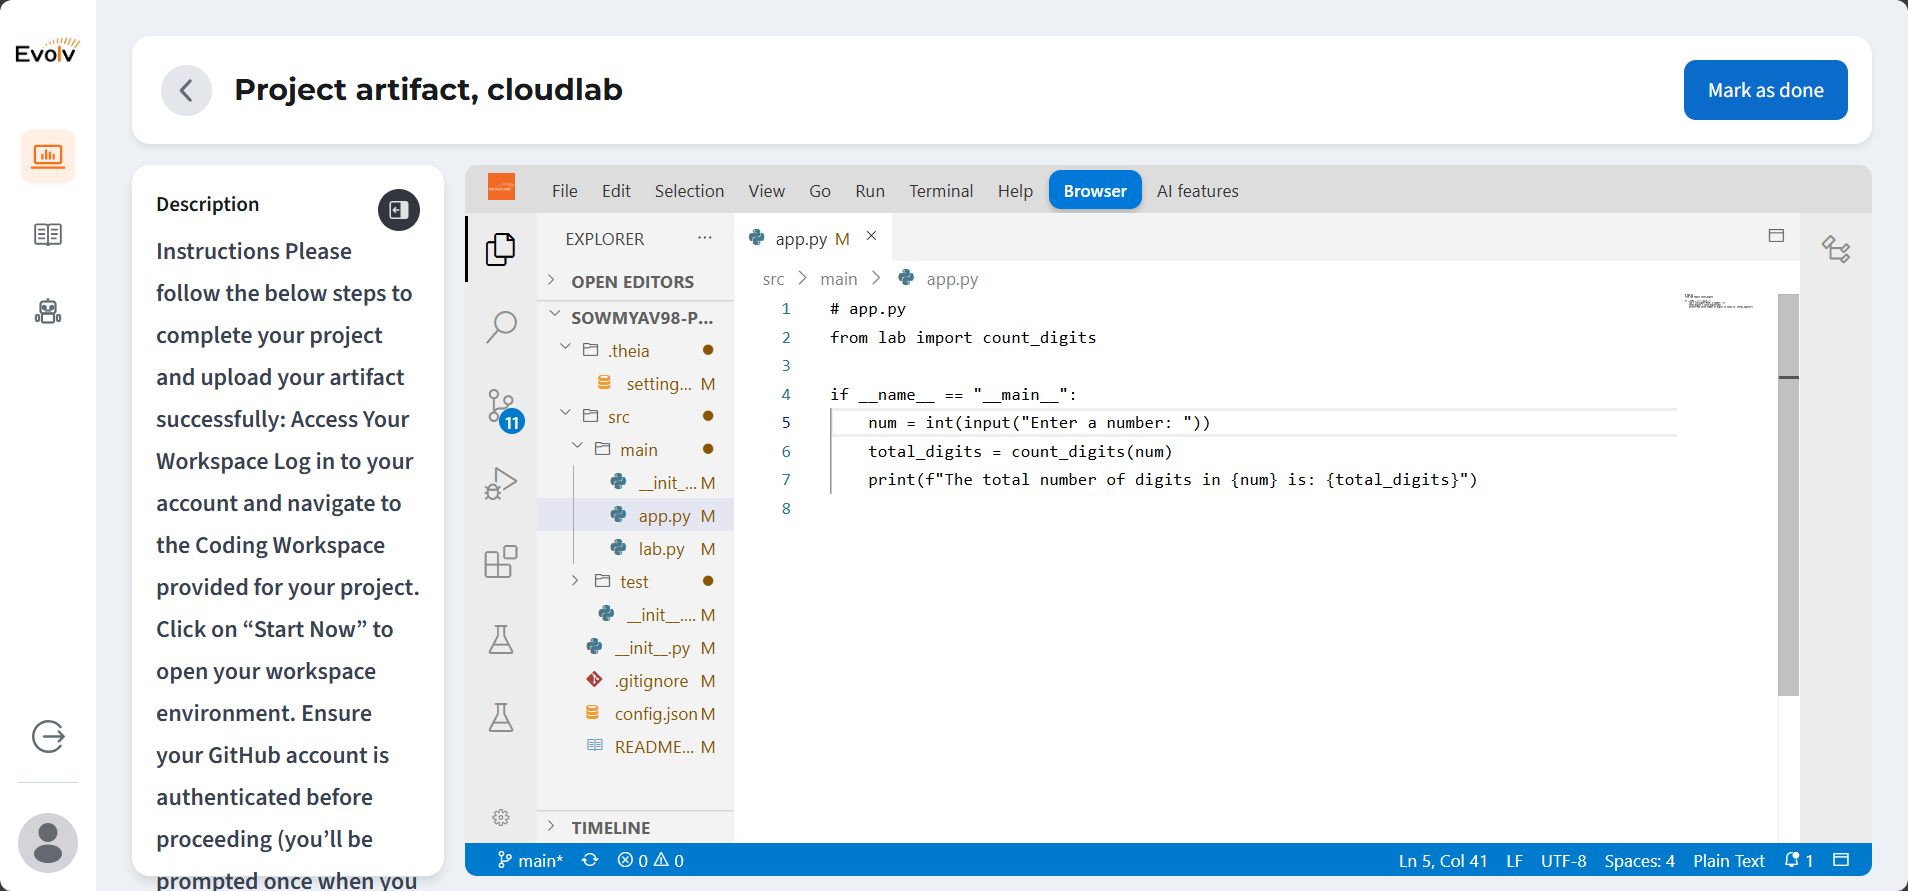
Task: Open the Search view in activity bar
Action: (x=501, y=326)
